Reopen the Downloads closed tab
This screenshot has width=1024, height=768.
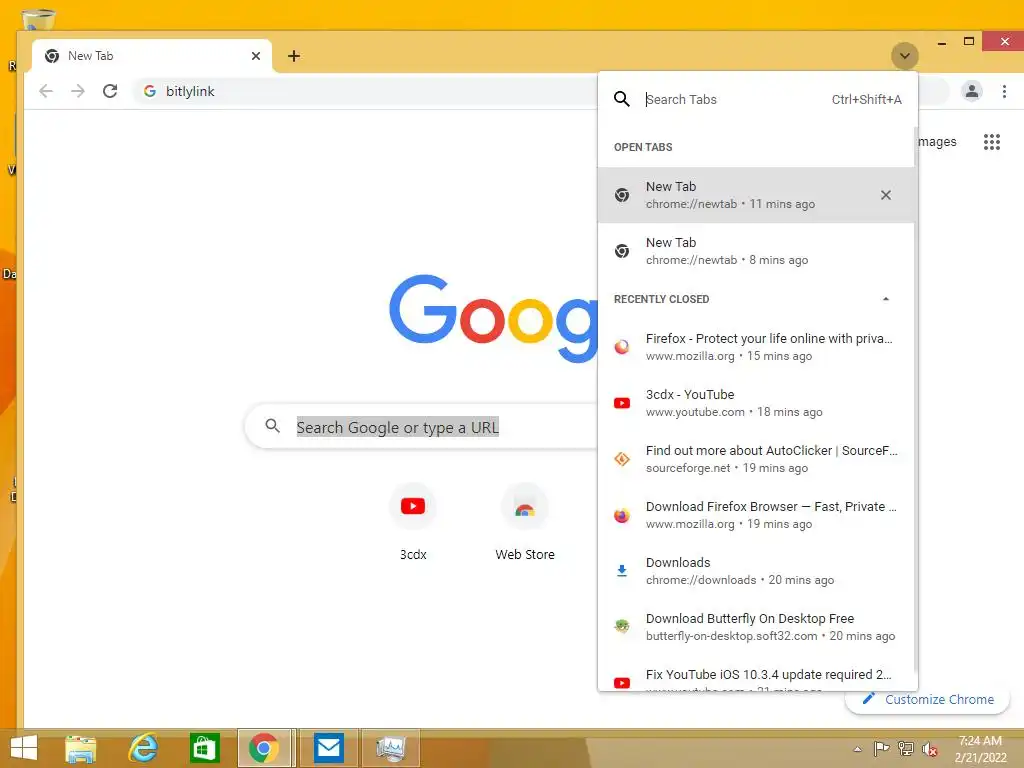click(x=756, y=571)
